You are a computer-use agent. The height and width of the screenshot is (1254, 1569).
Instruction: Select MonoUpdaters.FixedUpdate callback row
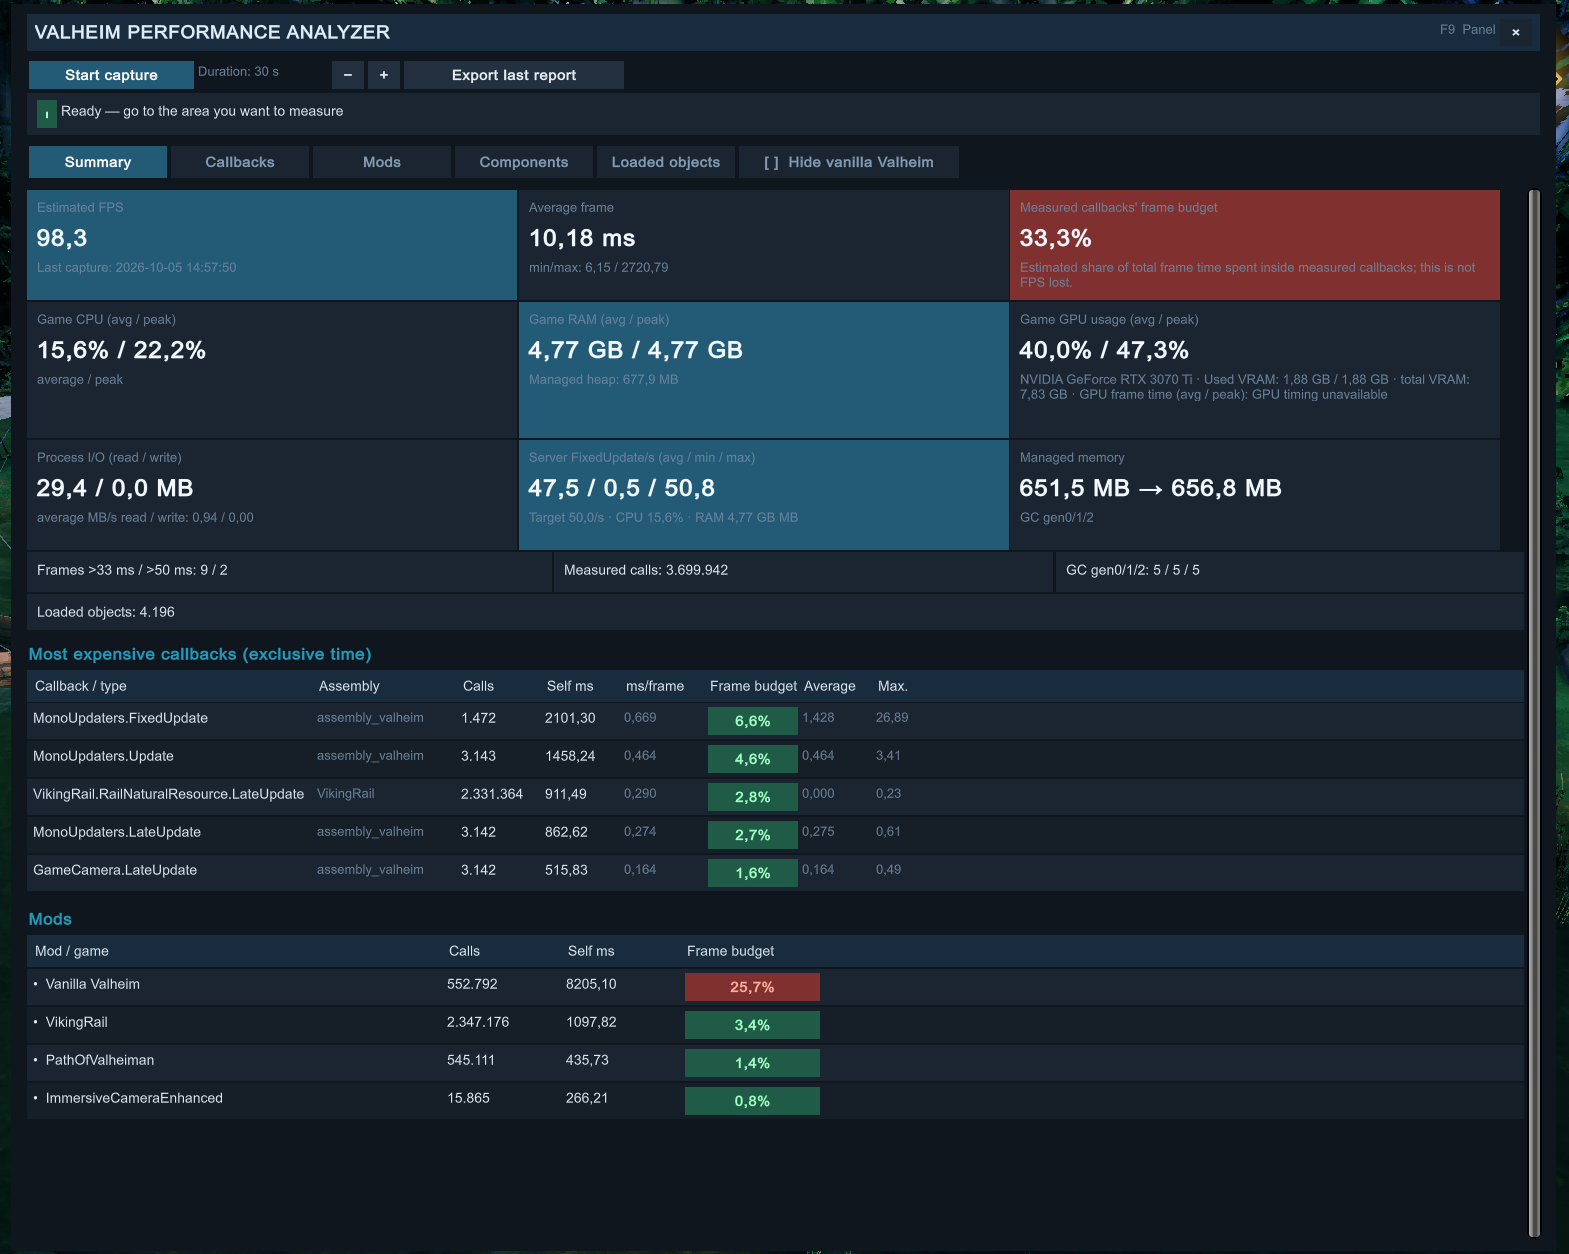[x=775, y=720]
